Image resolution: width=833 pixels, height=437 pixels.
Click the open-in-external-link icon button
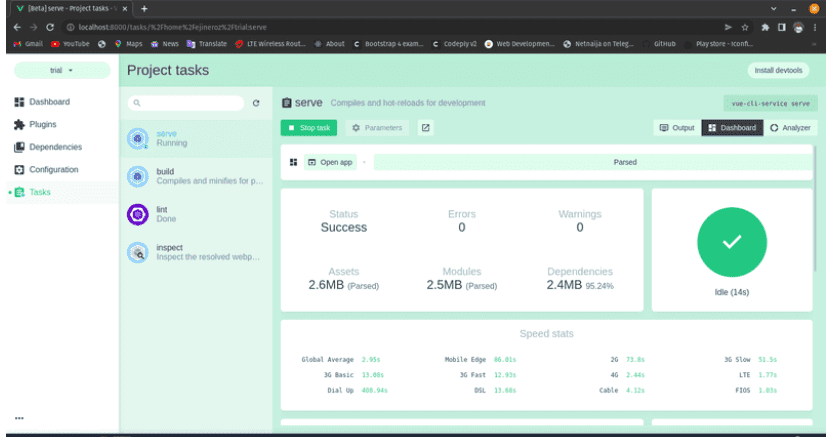(426, 127)
